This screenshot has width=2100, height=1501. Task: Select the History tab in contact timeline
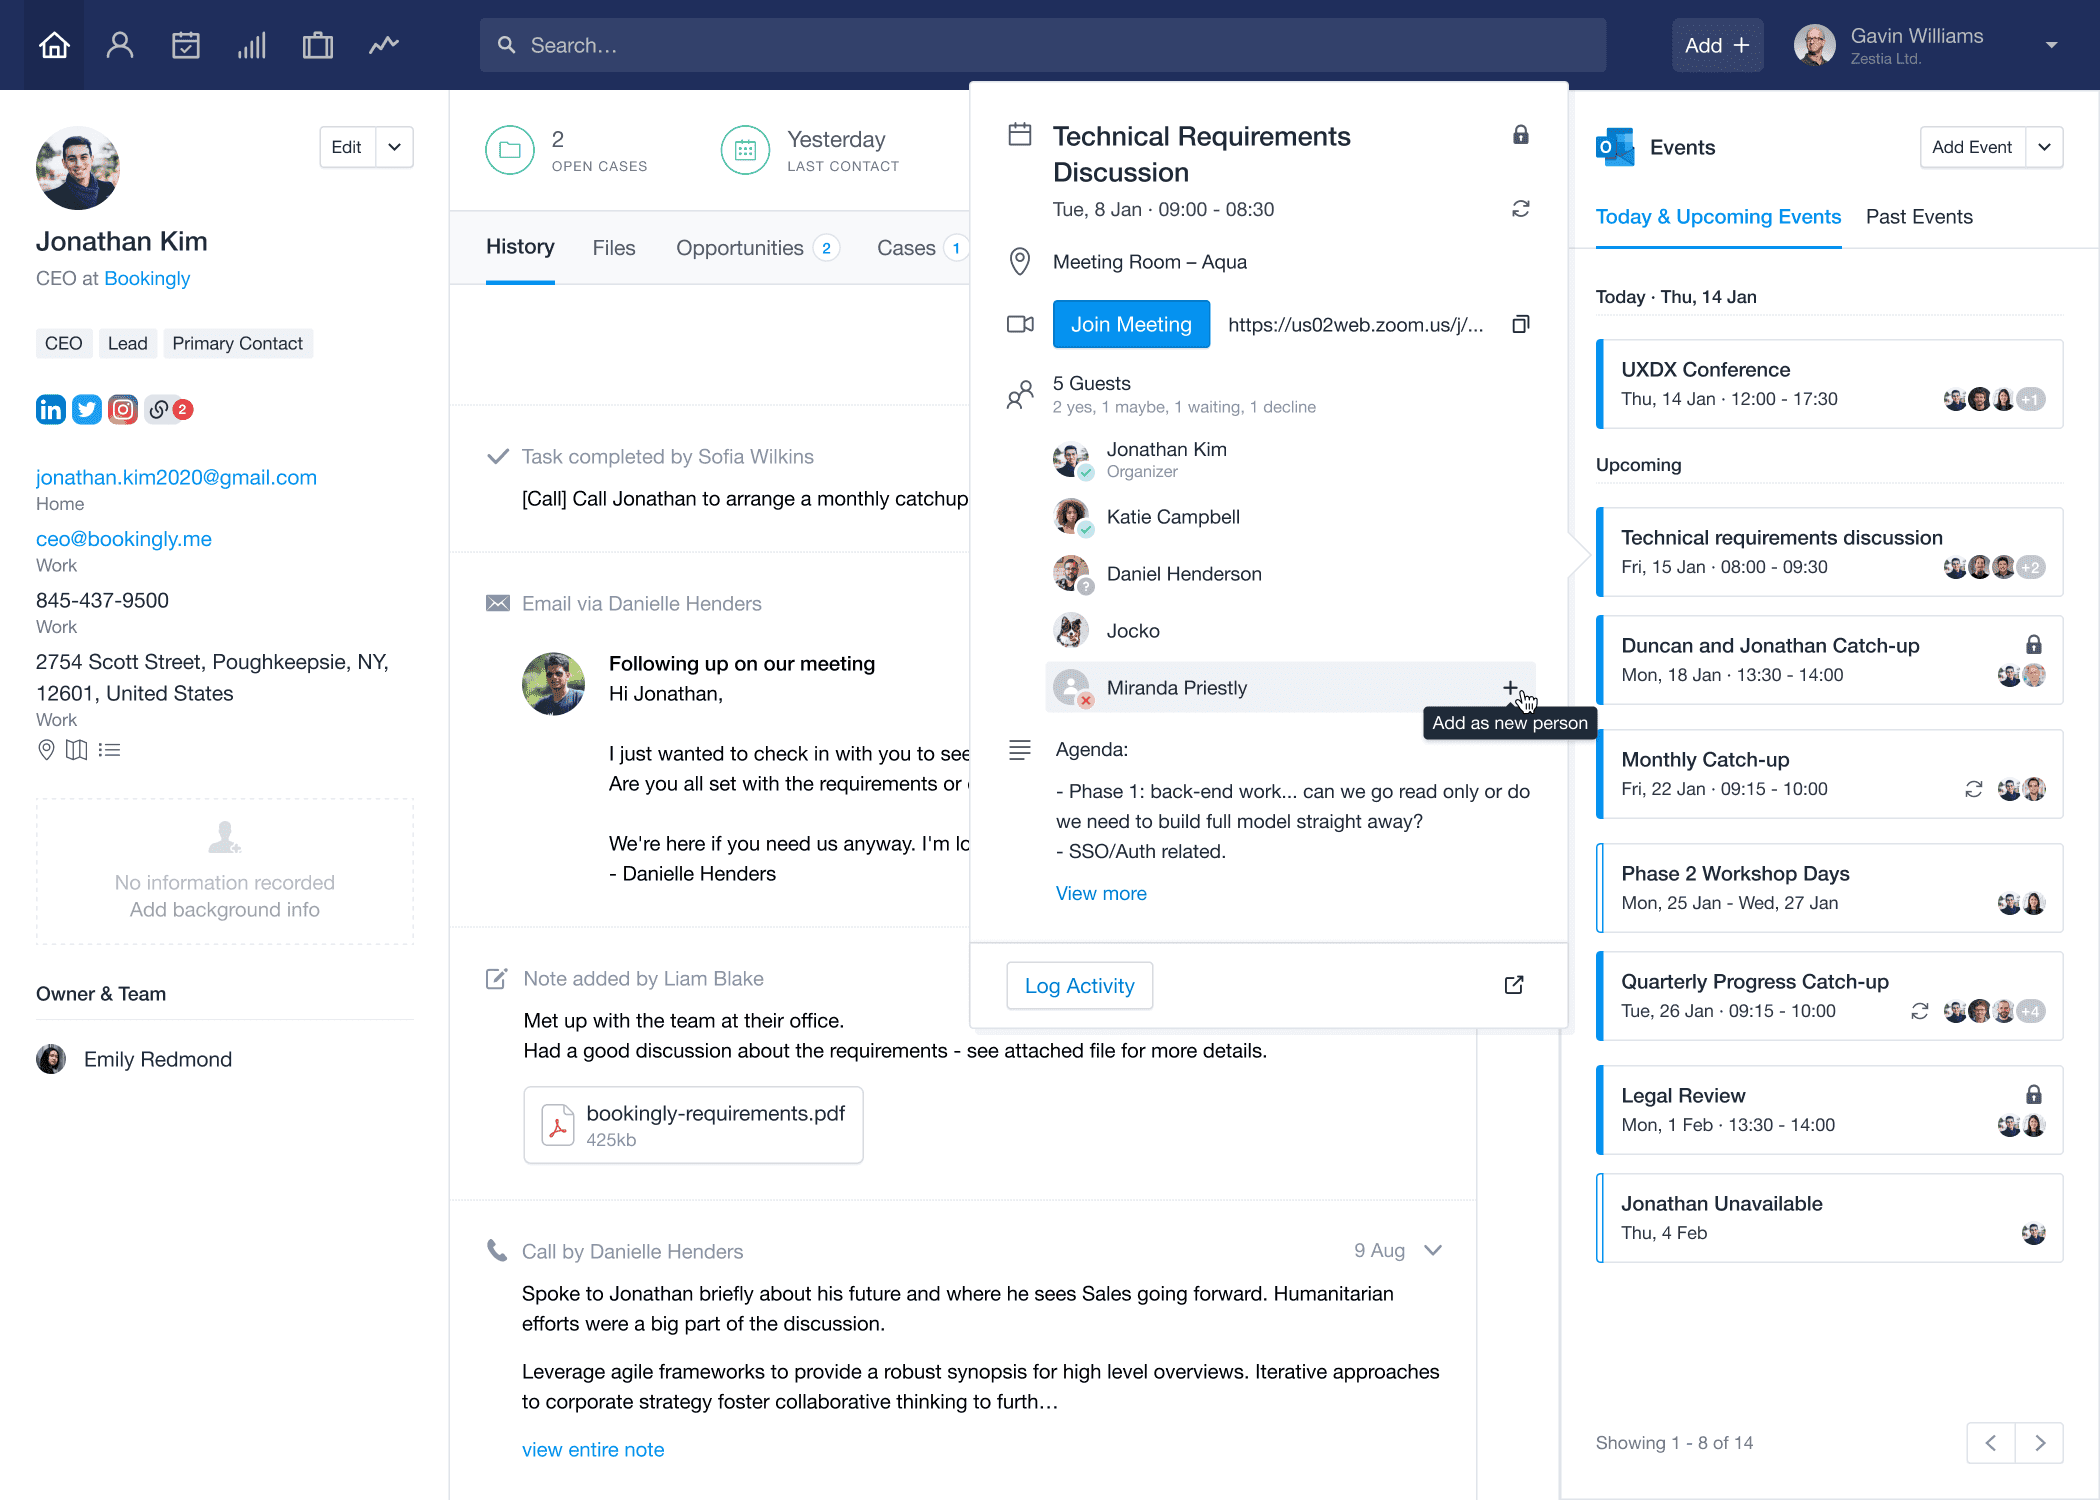point(518,247)
